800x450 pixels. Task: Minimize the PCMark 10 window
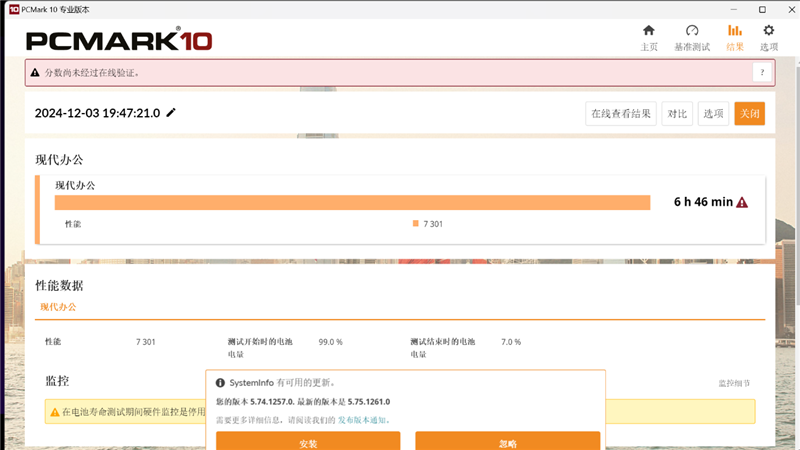[x=734, y=9]
